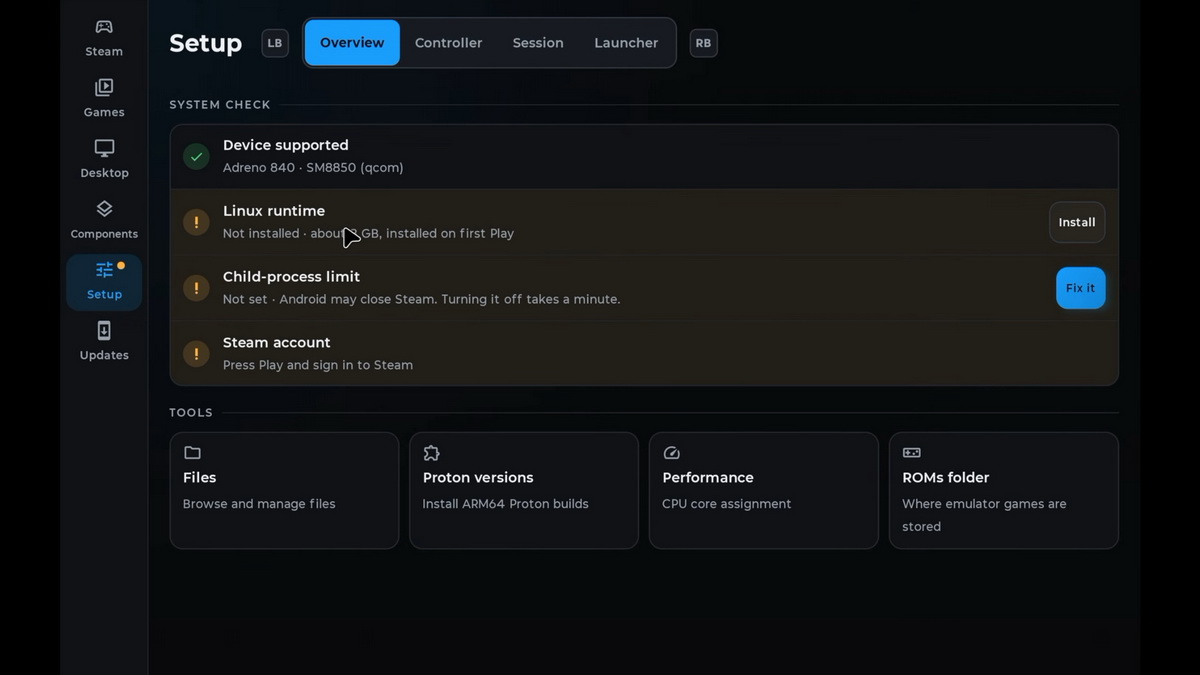Click the "Browse and manage files" description
1200x675 pixels.
tap(259, 504)
